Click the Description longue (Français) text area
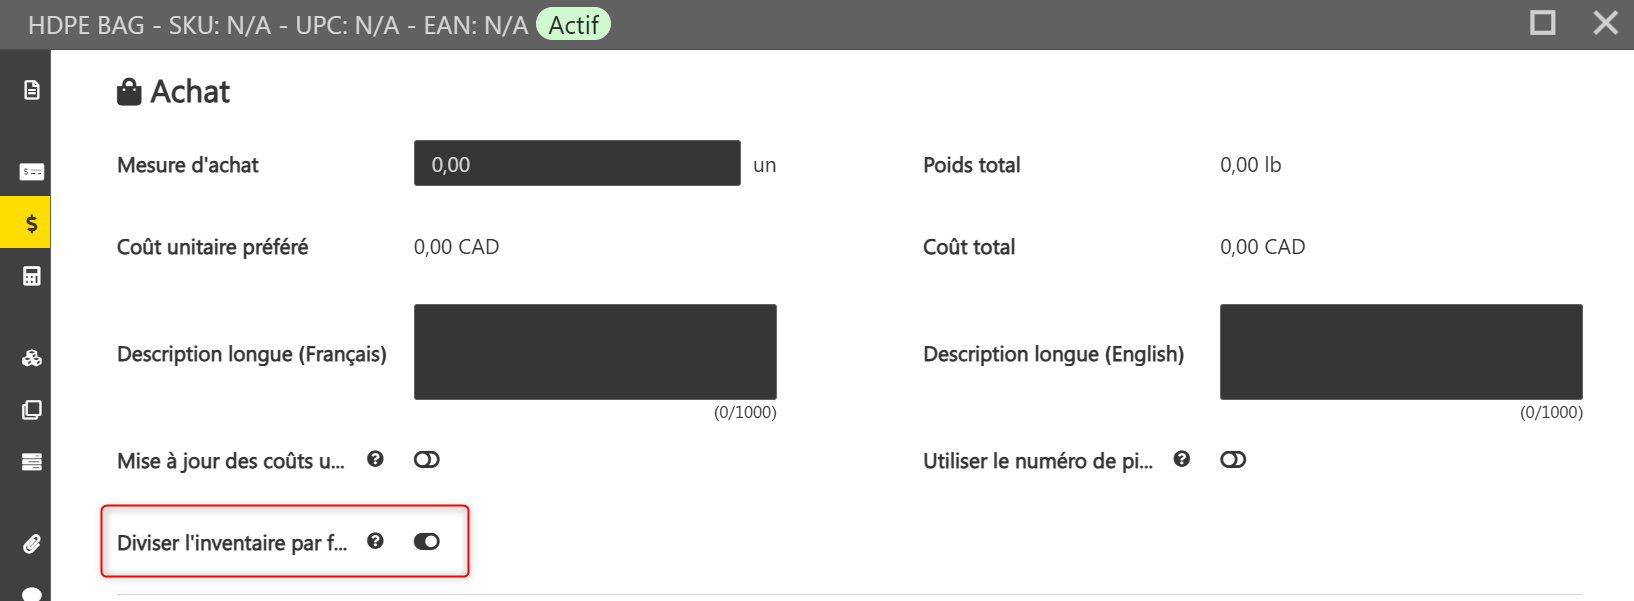 595,352
